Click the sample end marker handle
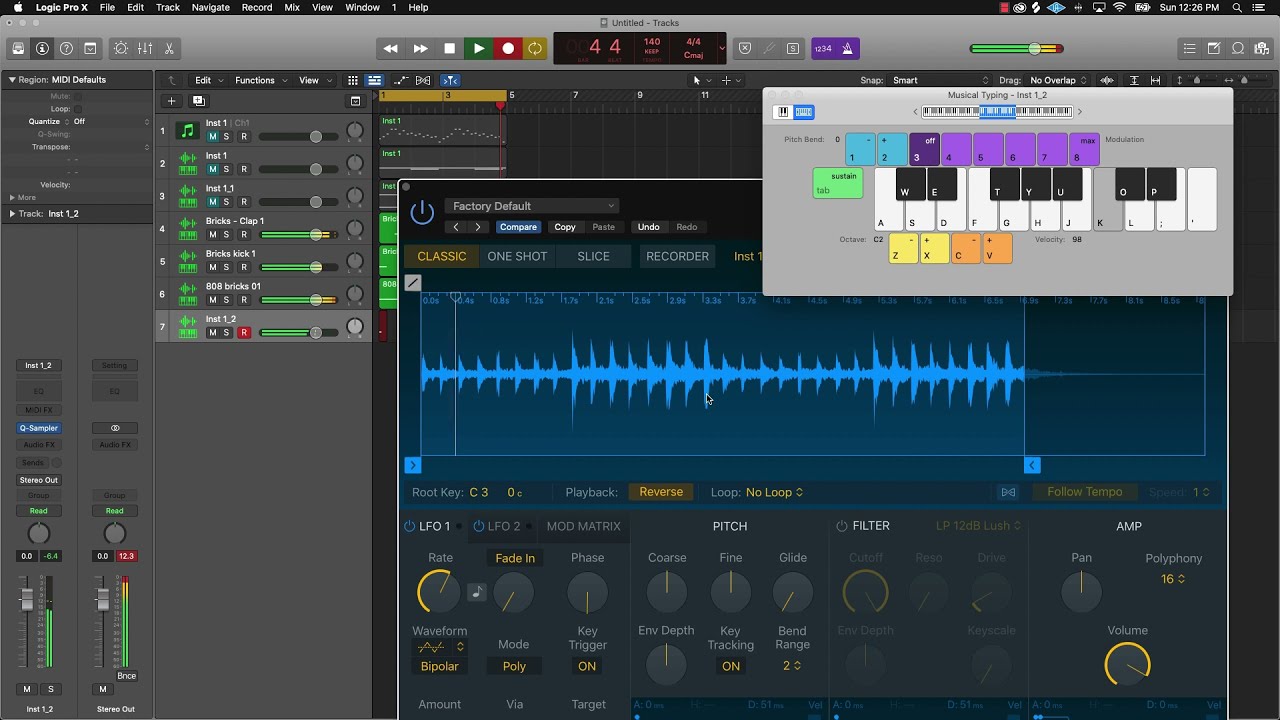This screenshot has height=720, width=1280. (1032, 465)
